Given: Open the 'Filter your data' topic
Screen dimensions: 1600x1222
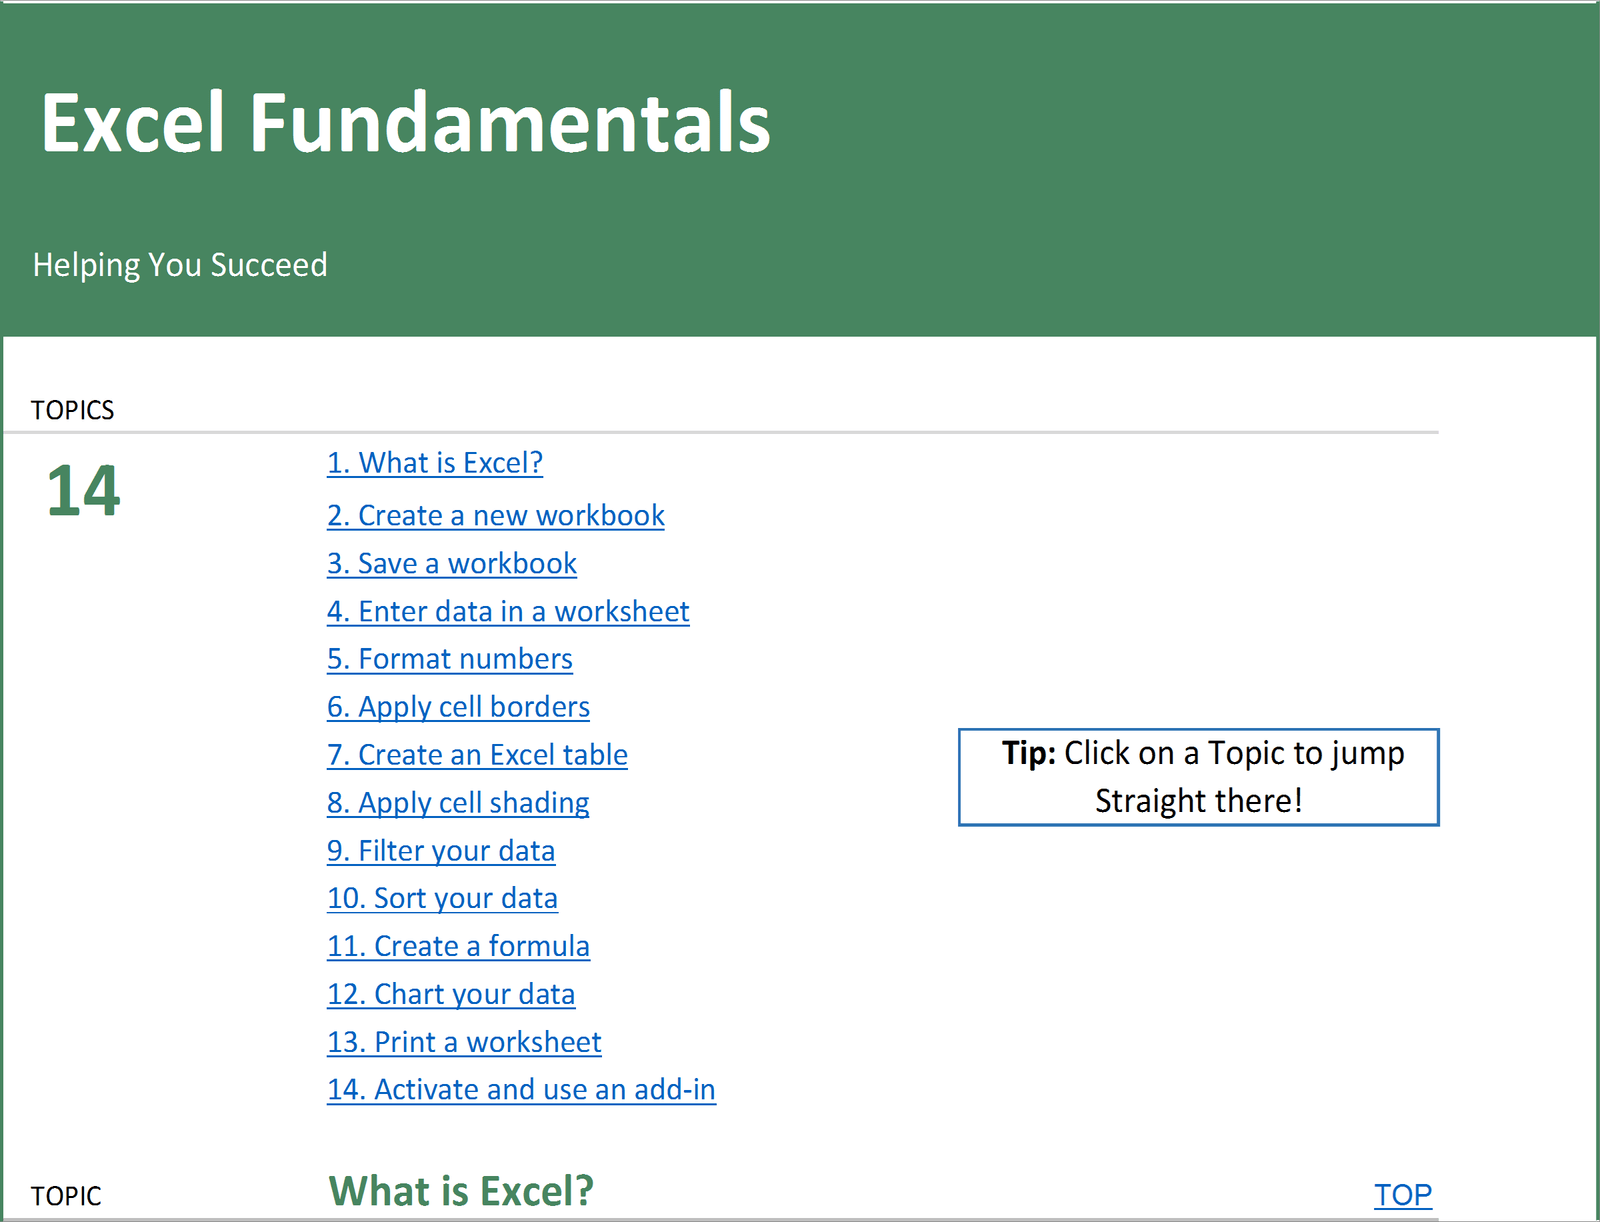Looking at the screenshot, I should (x=441, y=851).
